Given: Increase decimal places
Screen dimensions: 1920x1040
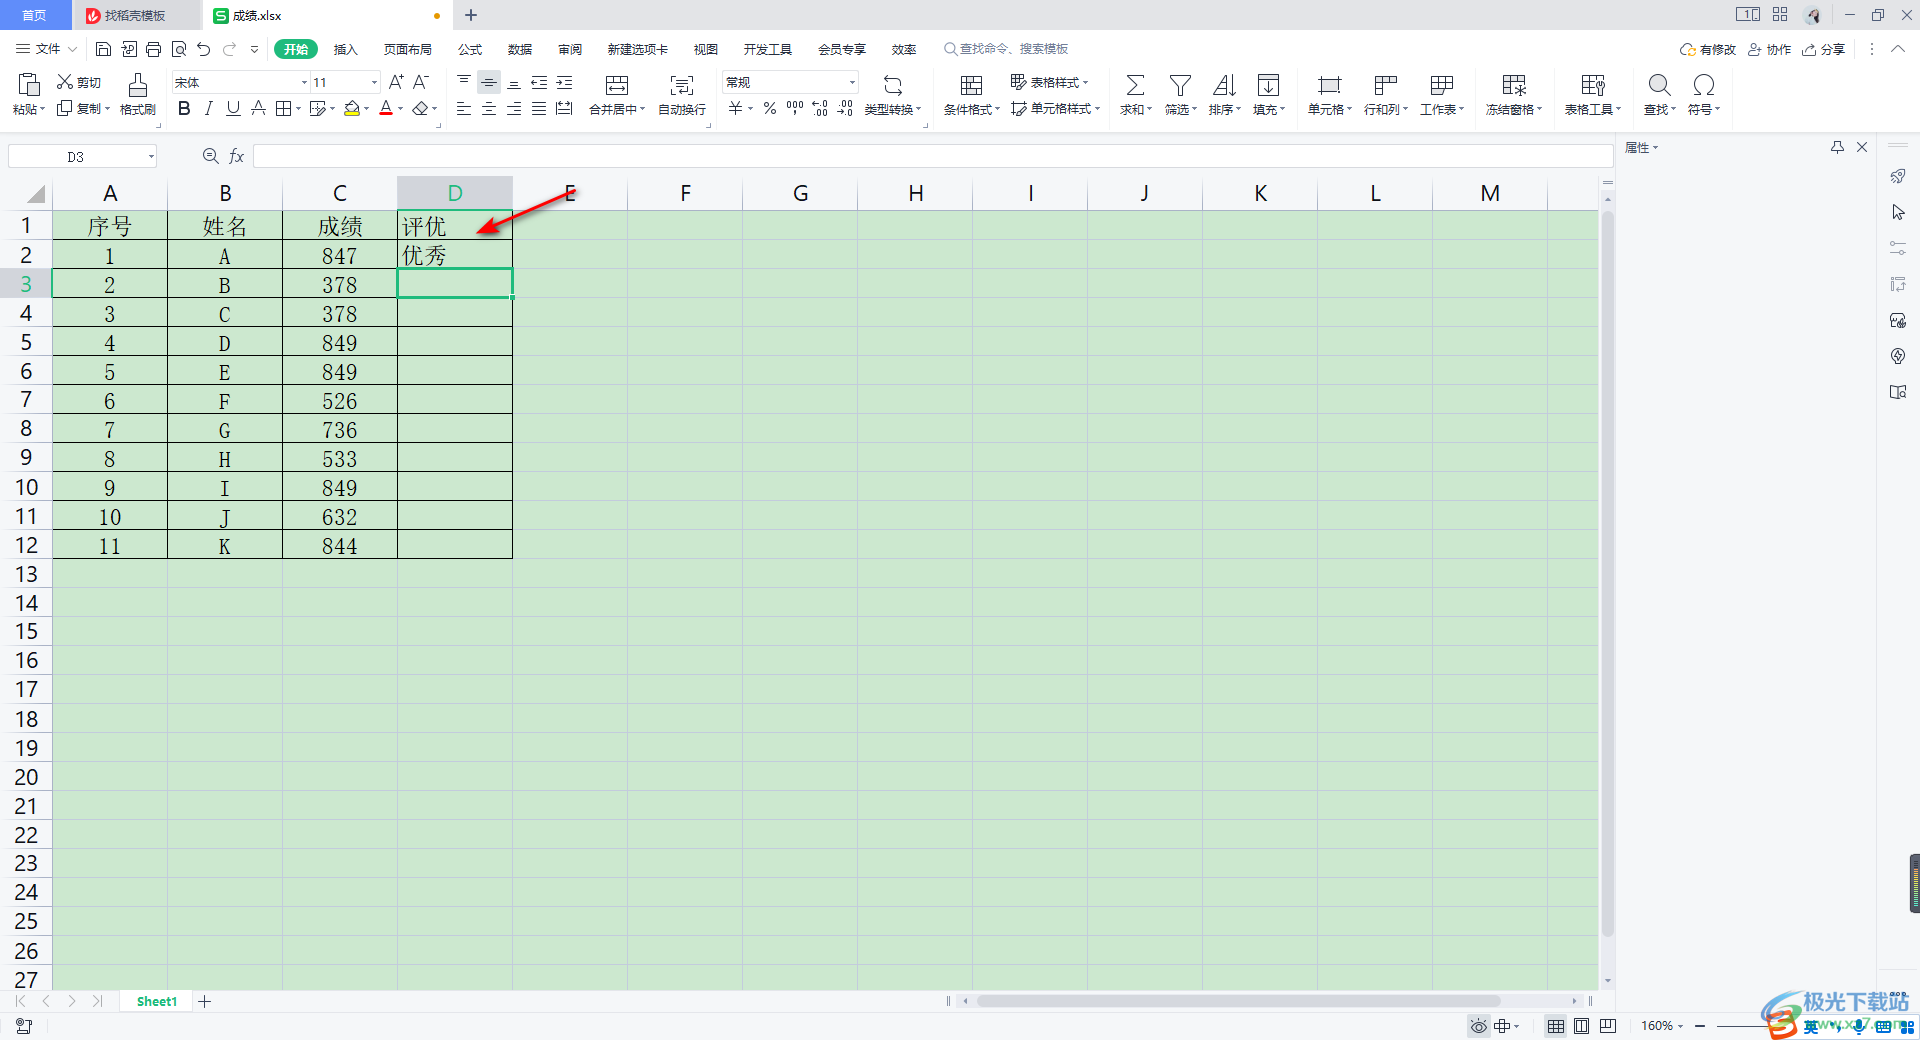Looking at the screenshot, I should 820,109.
